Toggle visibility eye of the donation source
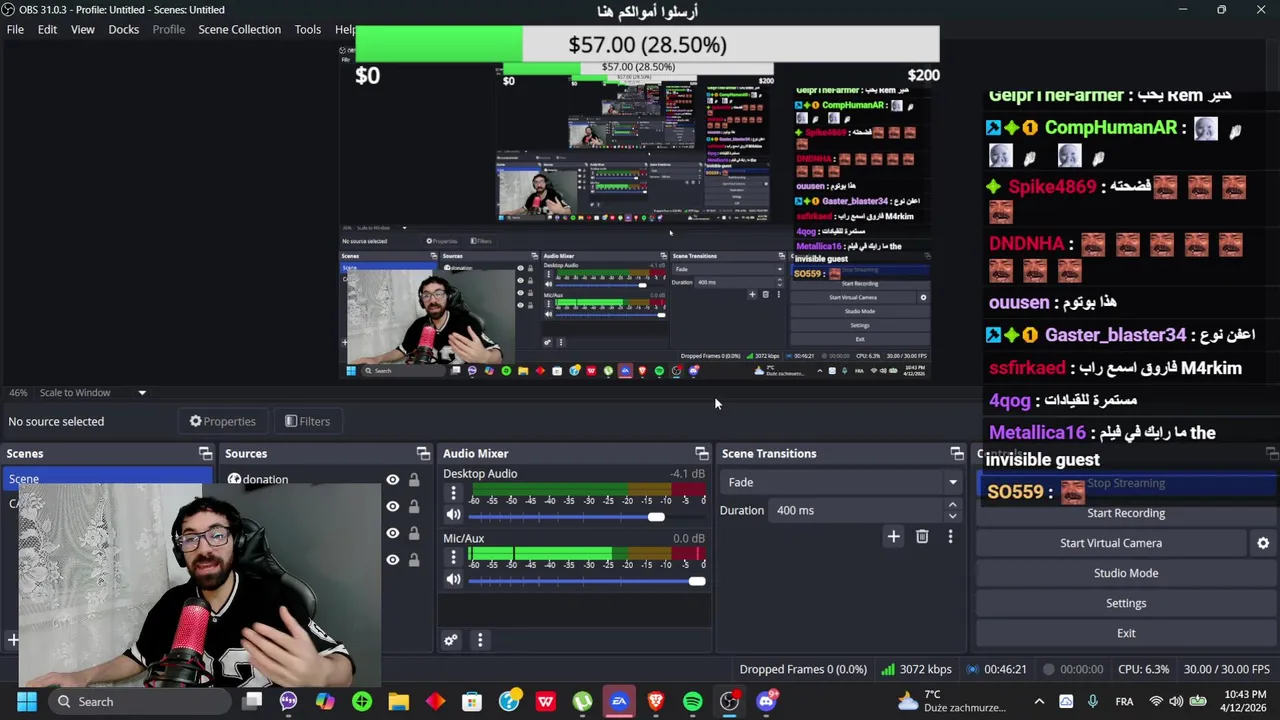The width and height of the screenshot is (1280, 720). (x=392, y=480)
